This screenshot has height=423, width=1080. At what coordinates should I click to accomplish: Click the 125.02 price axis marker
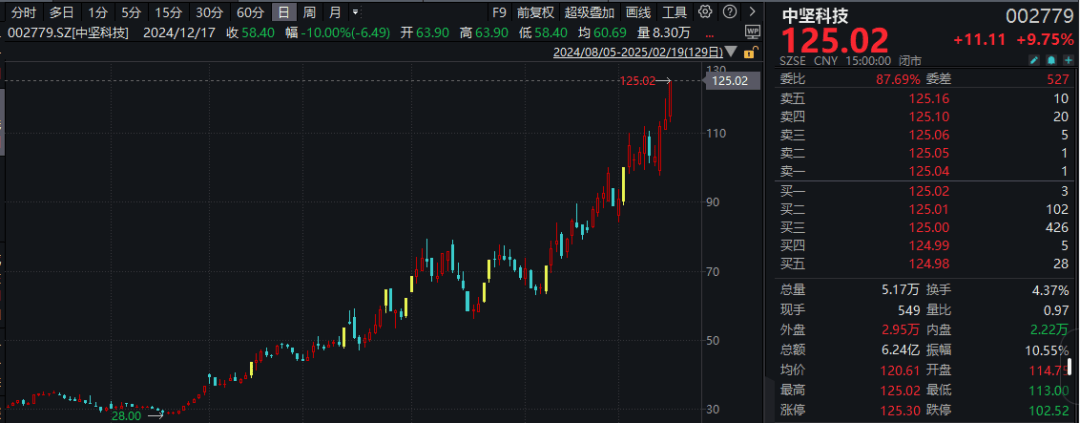(x=732, y=81)
